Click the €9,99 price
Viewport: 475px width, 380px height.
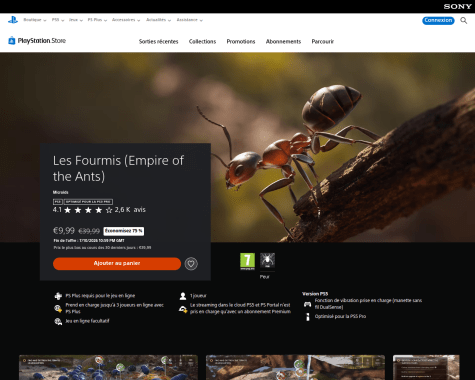[64, 231]
